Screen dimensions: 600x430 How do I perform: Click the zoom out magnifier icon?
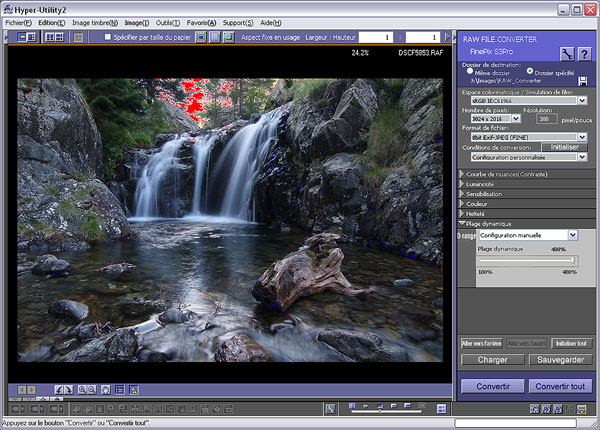coord(92,389)
